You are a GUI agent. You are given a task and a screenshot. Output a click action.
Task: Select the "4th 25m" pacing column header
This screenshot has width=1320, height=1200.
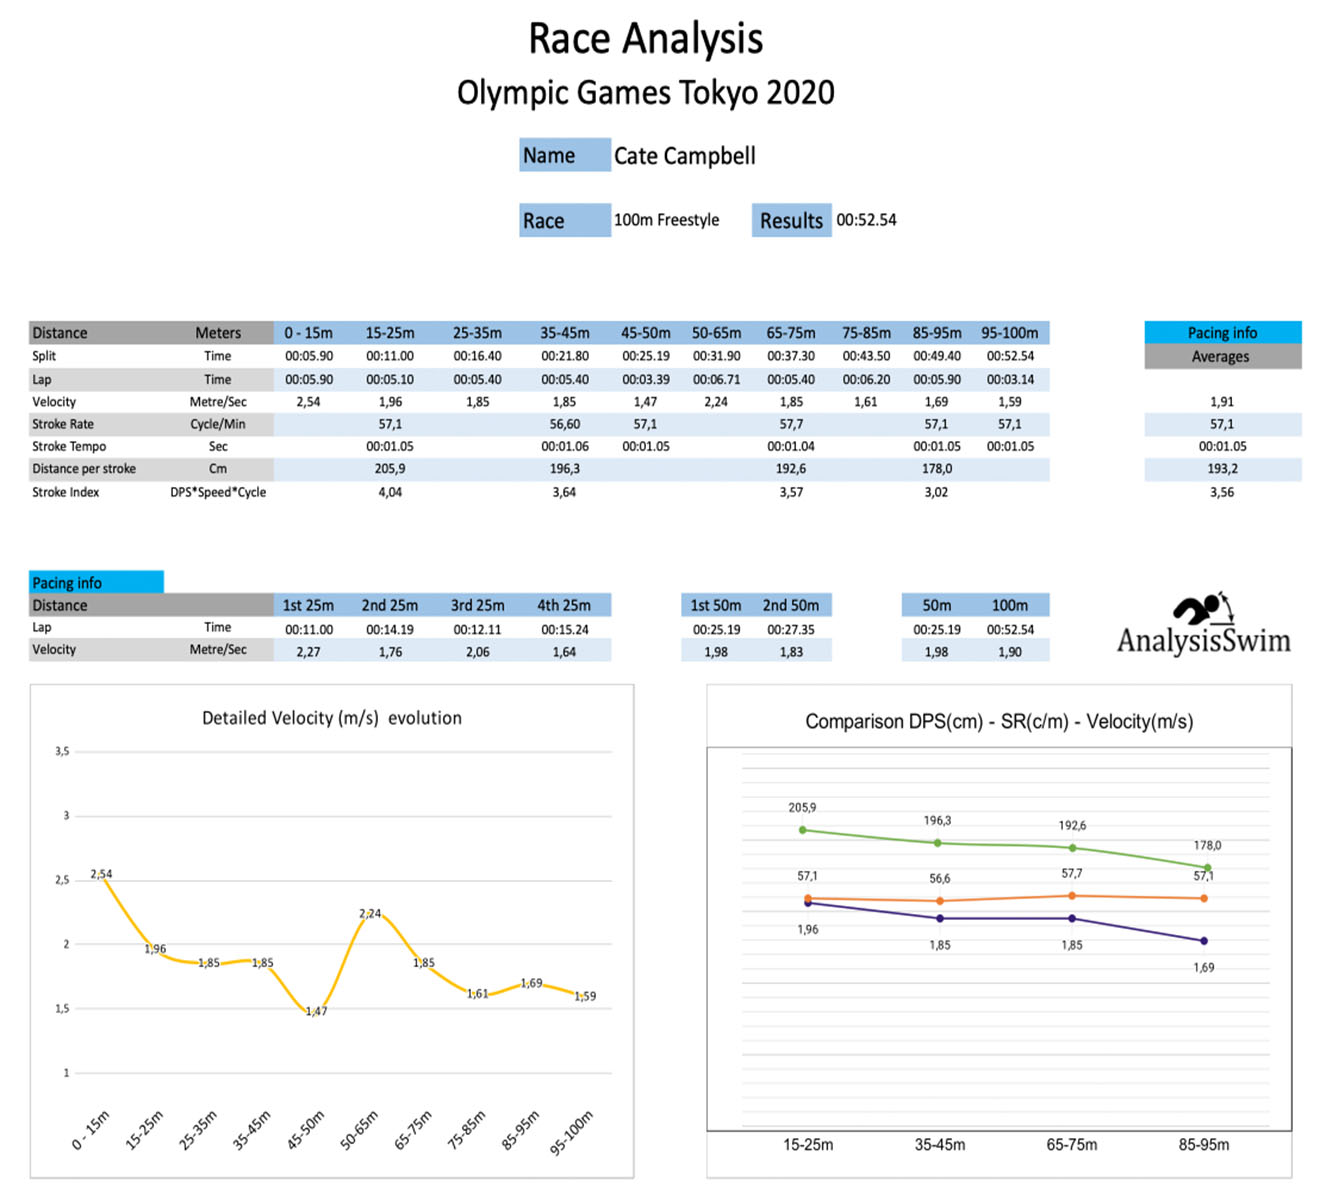point(564,605)
